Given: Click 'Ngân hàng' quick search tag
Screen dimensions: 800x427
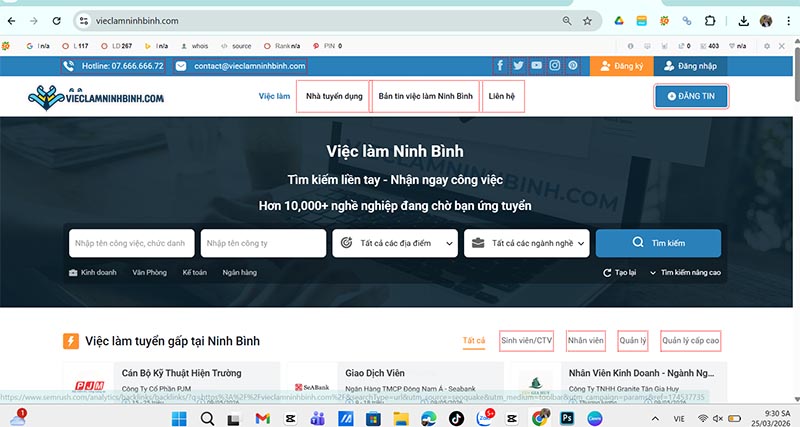Looking at the screenshot, I should [240, 272].
